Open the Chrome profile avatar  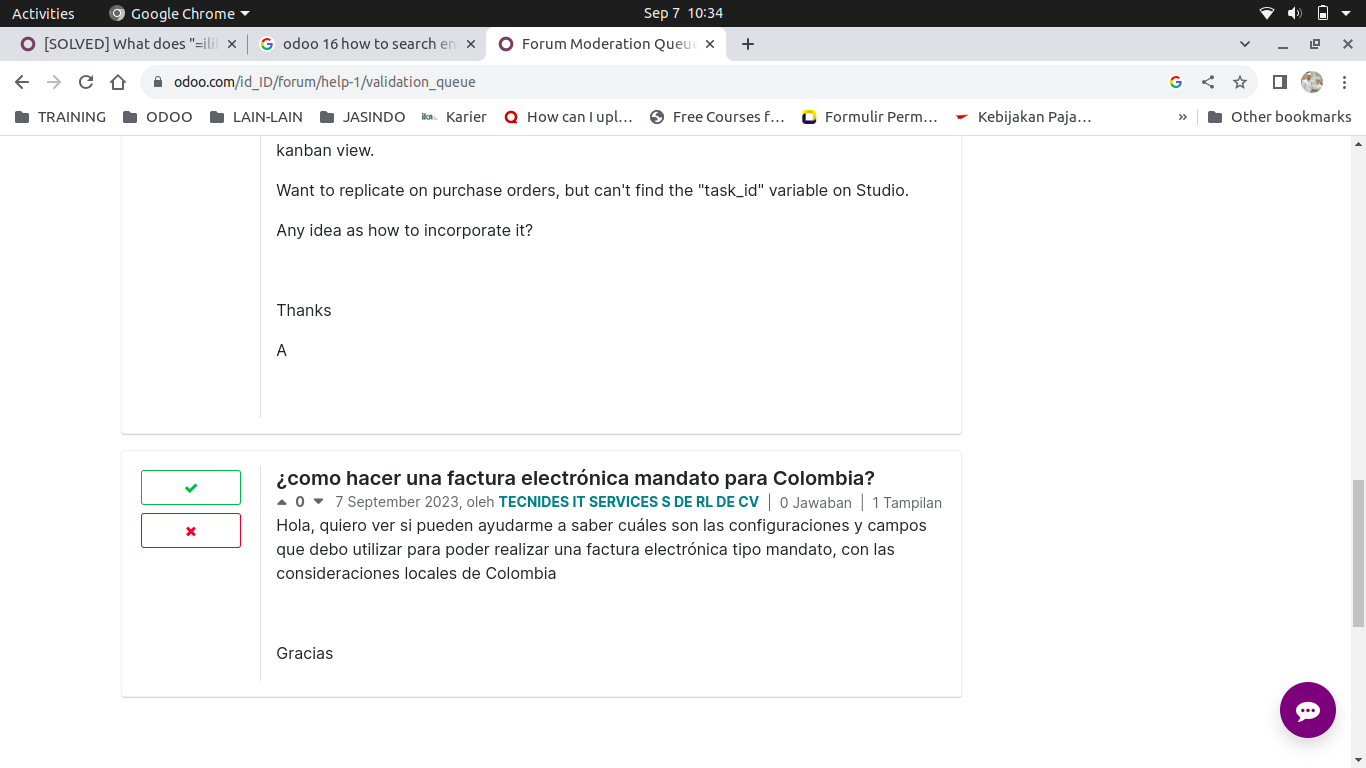(1312, 82)
